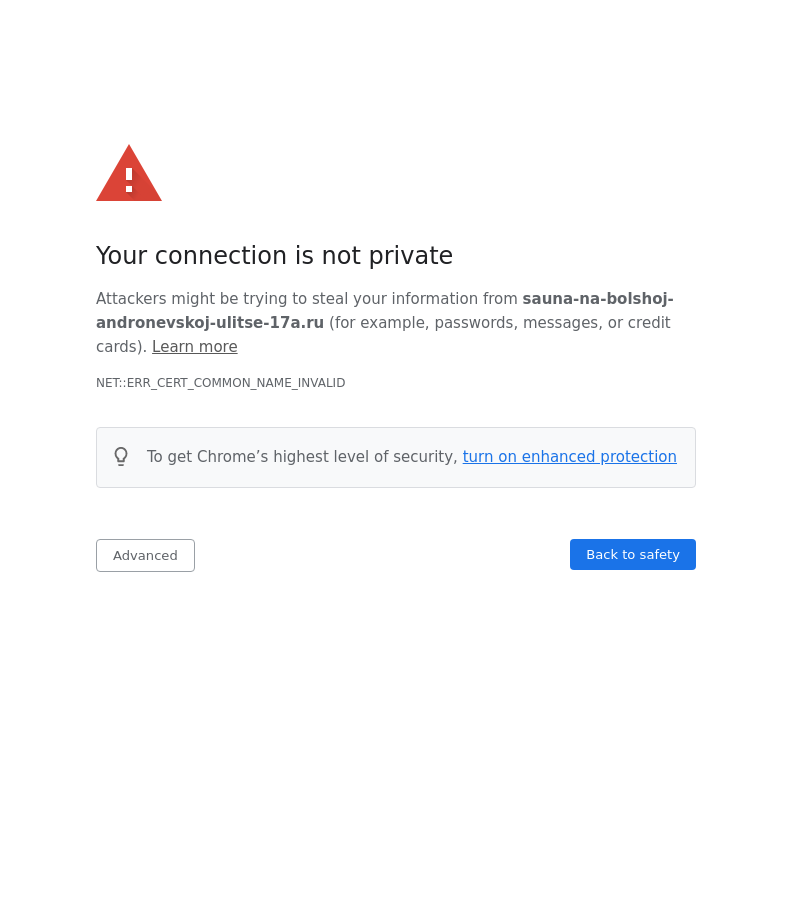The width and height of the screenshot is (792, 919).
Task: Expand details with the Advanced button
Action: pos(145,555)
